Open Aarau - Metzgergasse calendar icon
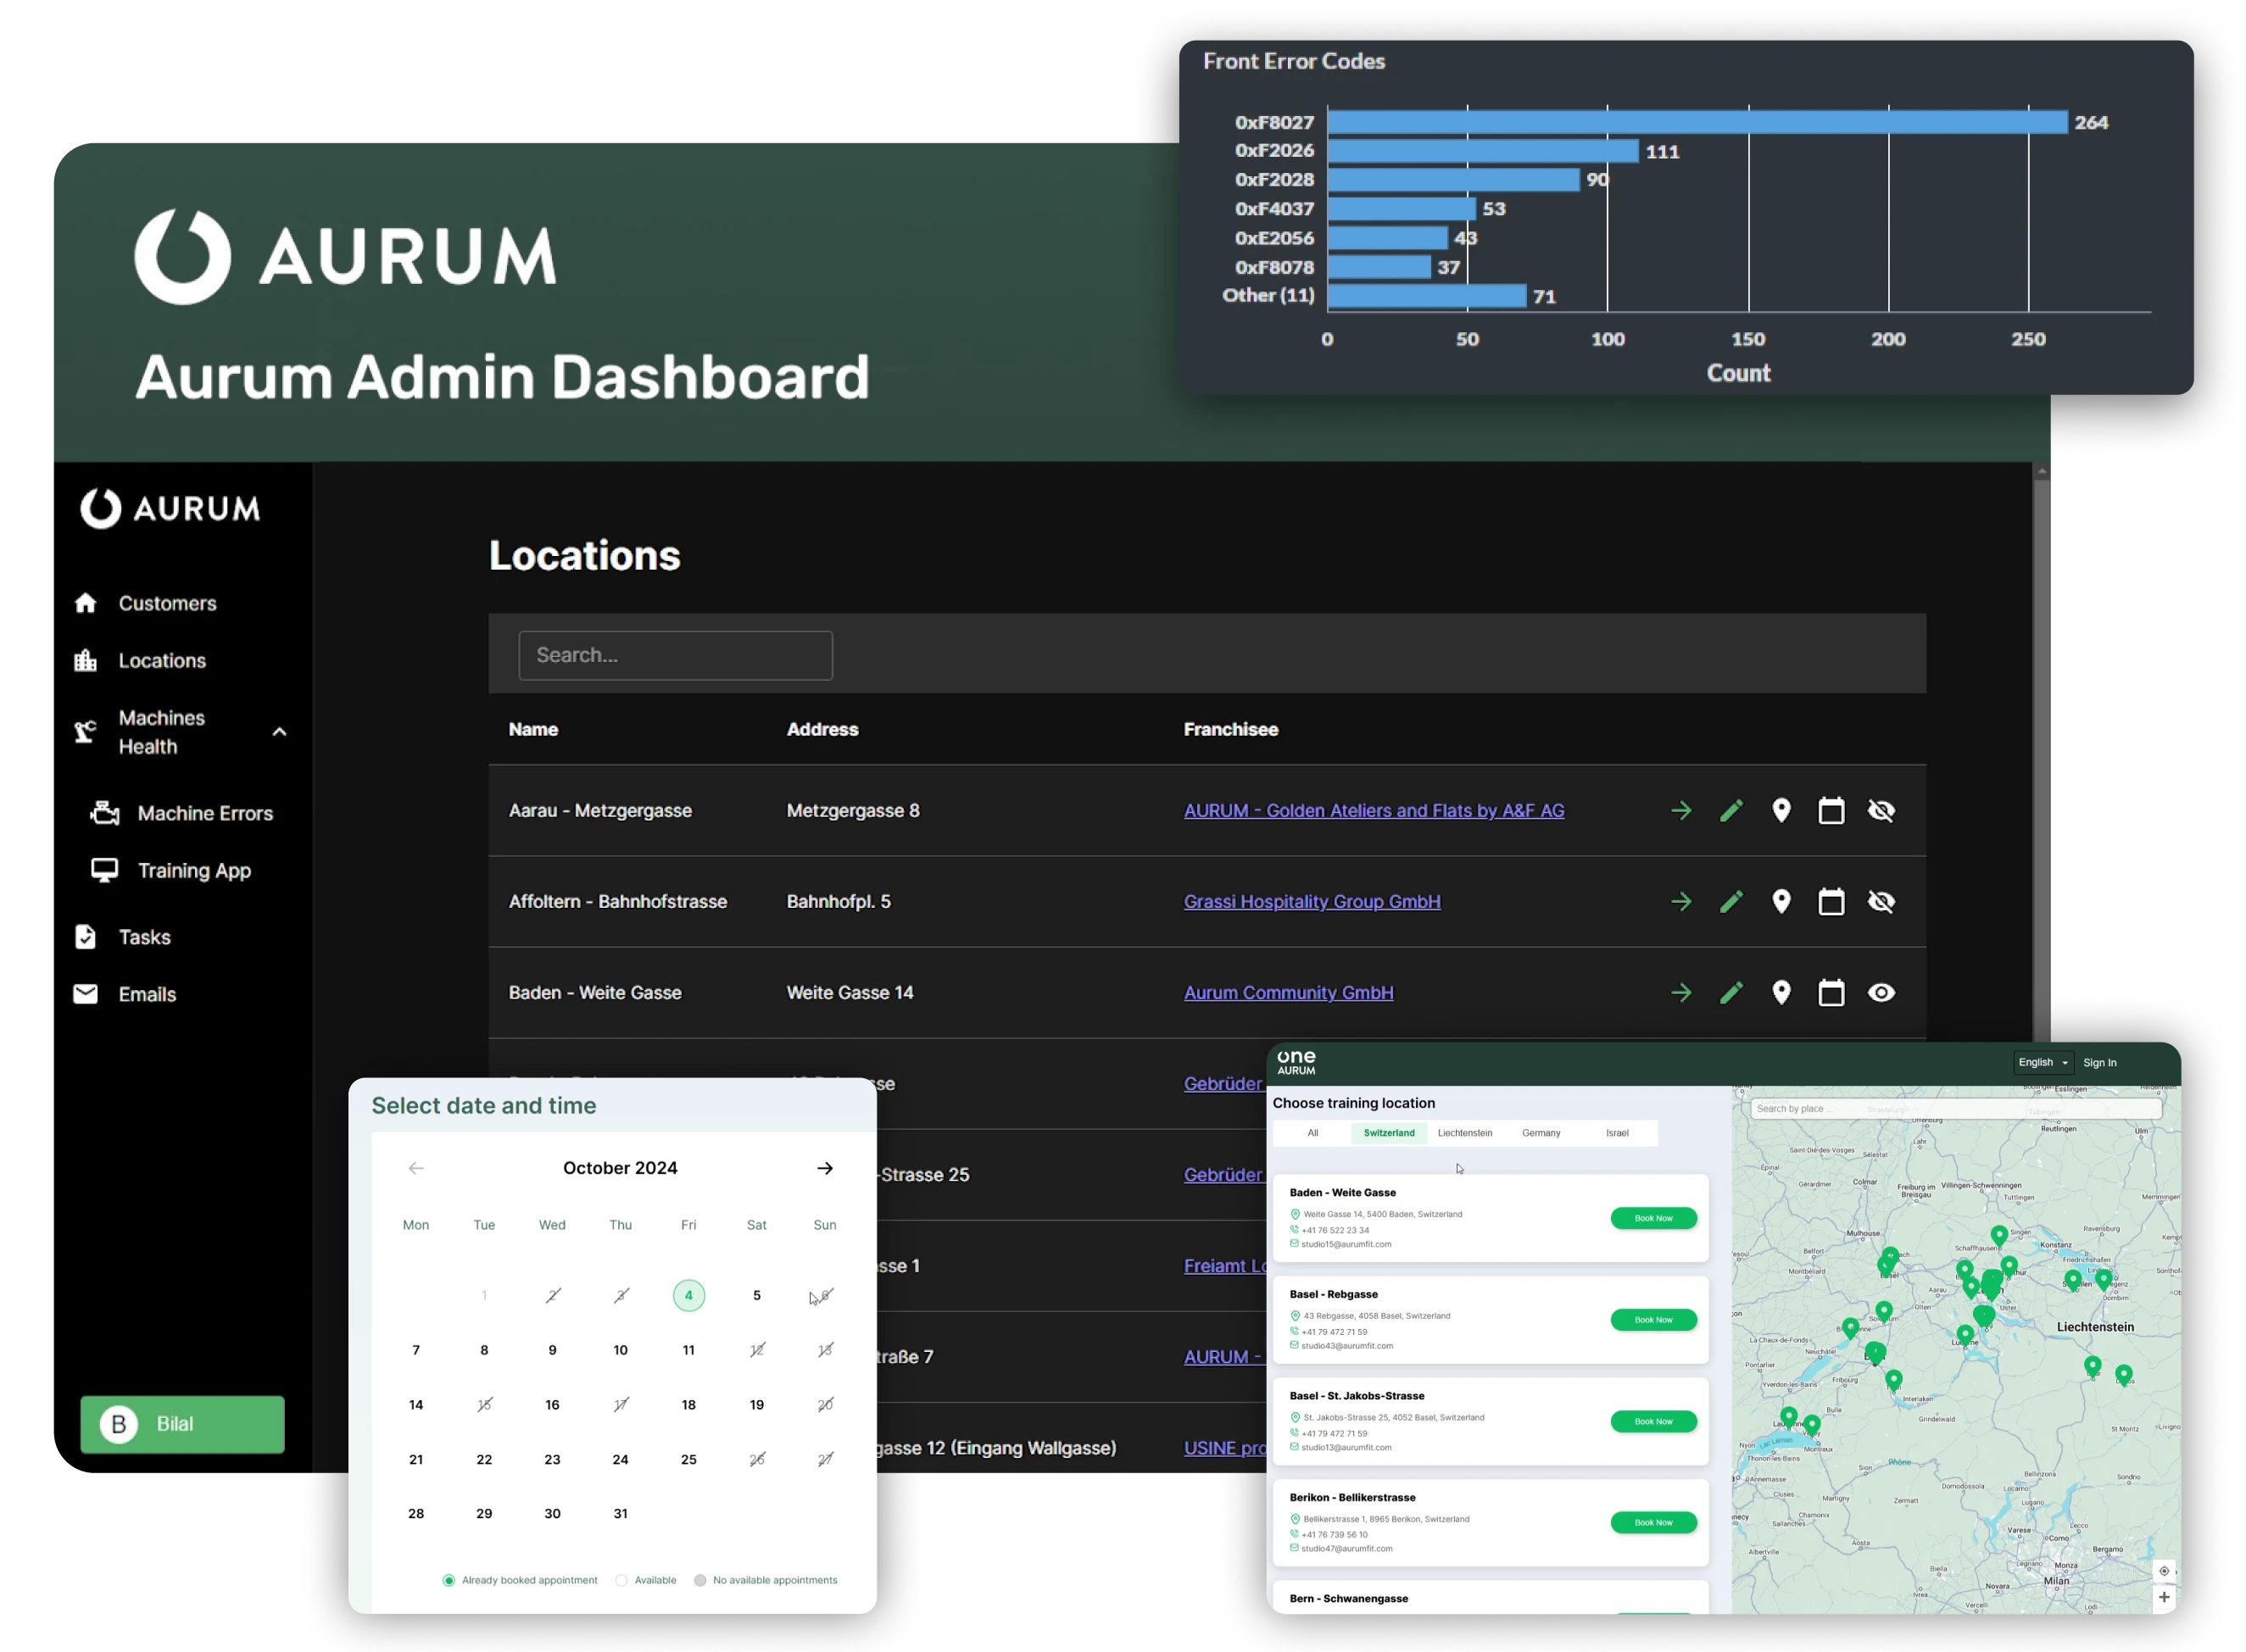 pyautogui.click(x=1831, y=811)
